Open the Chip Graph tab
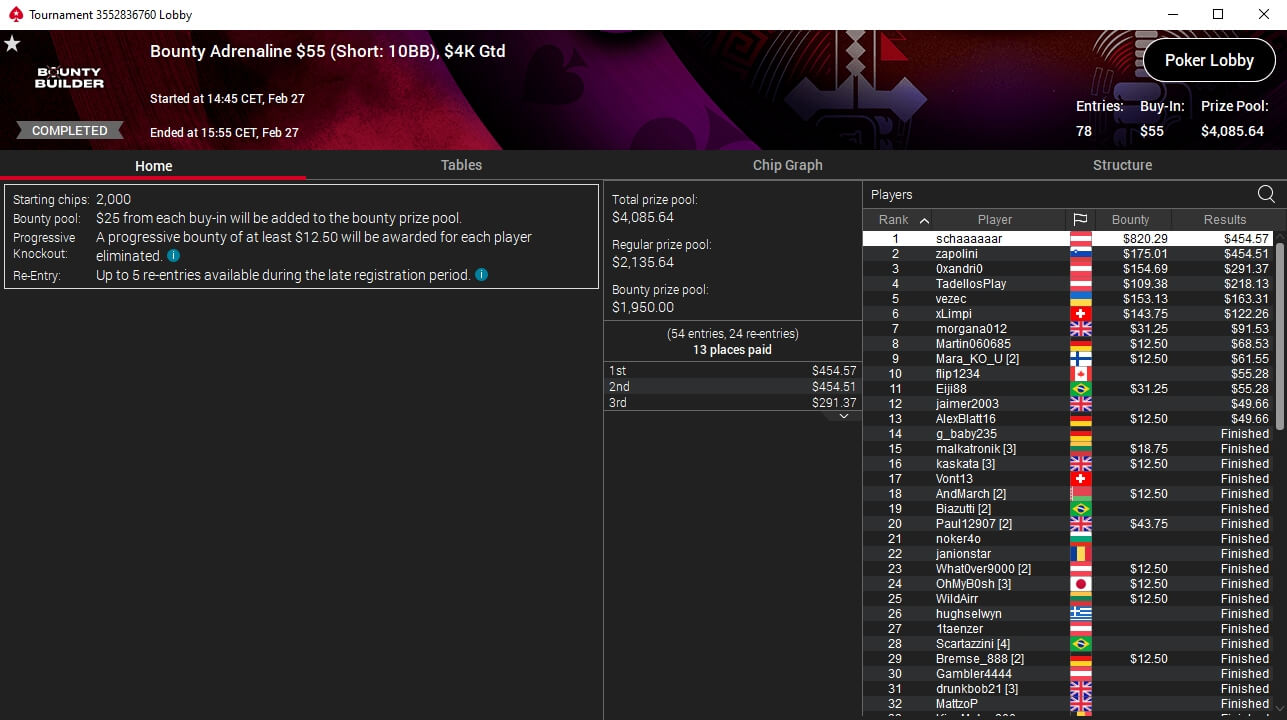This screenshot has height=720, width=1287. click(787, 165)
